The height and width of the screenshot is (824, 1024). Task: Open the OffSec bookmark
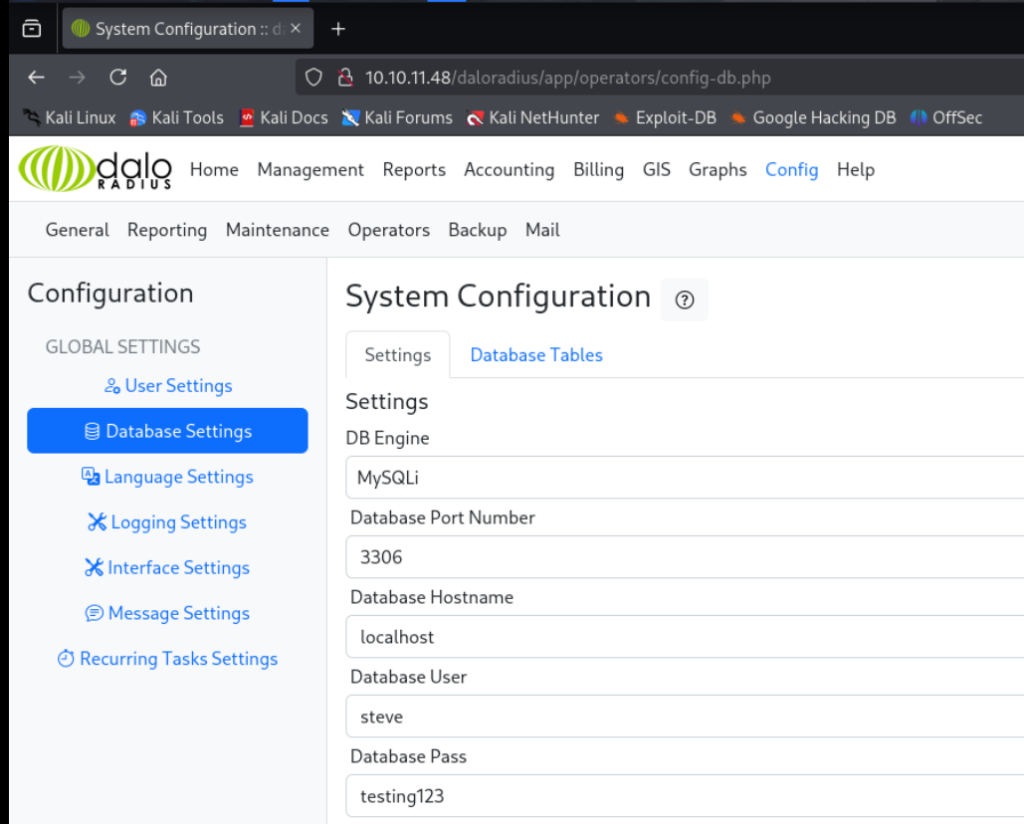pyautogui.click(x=946, y=118)
